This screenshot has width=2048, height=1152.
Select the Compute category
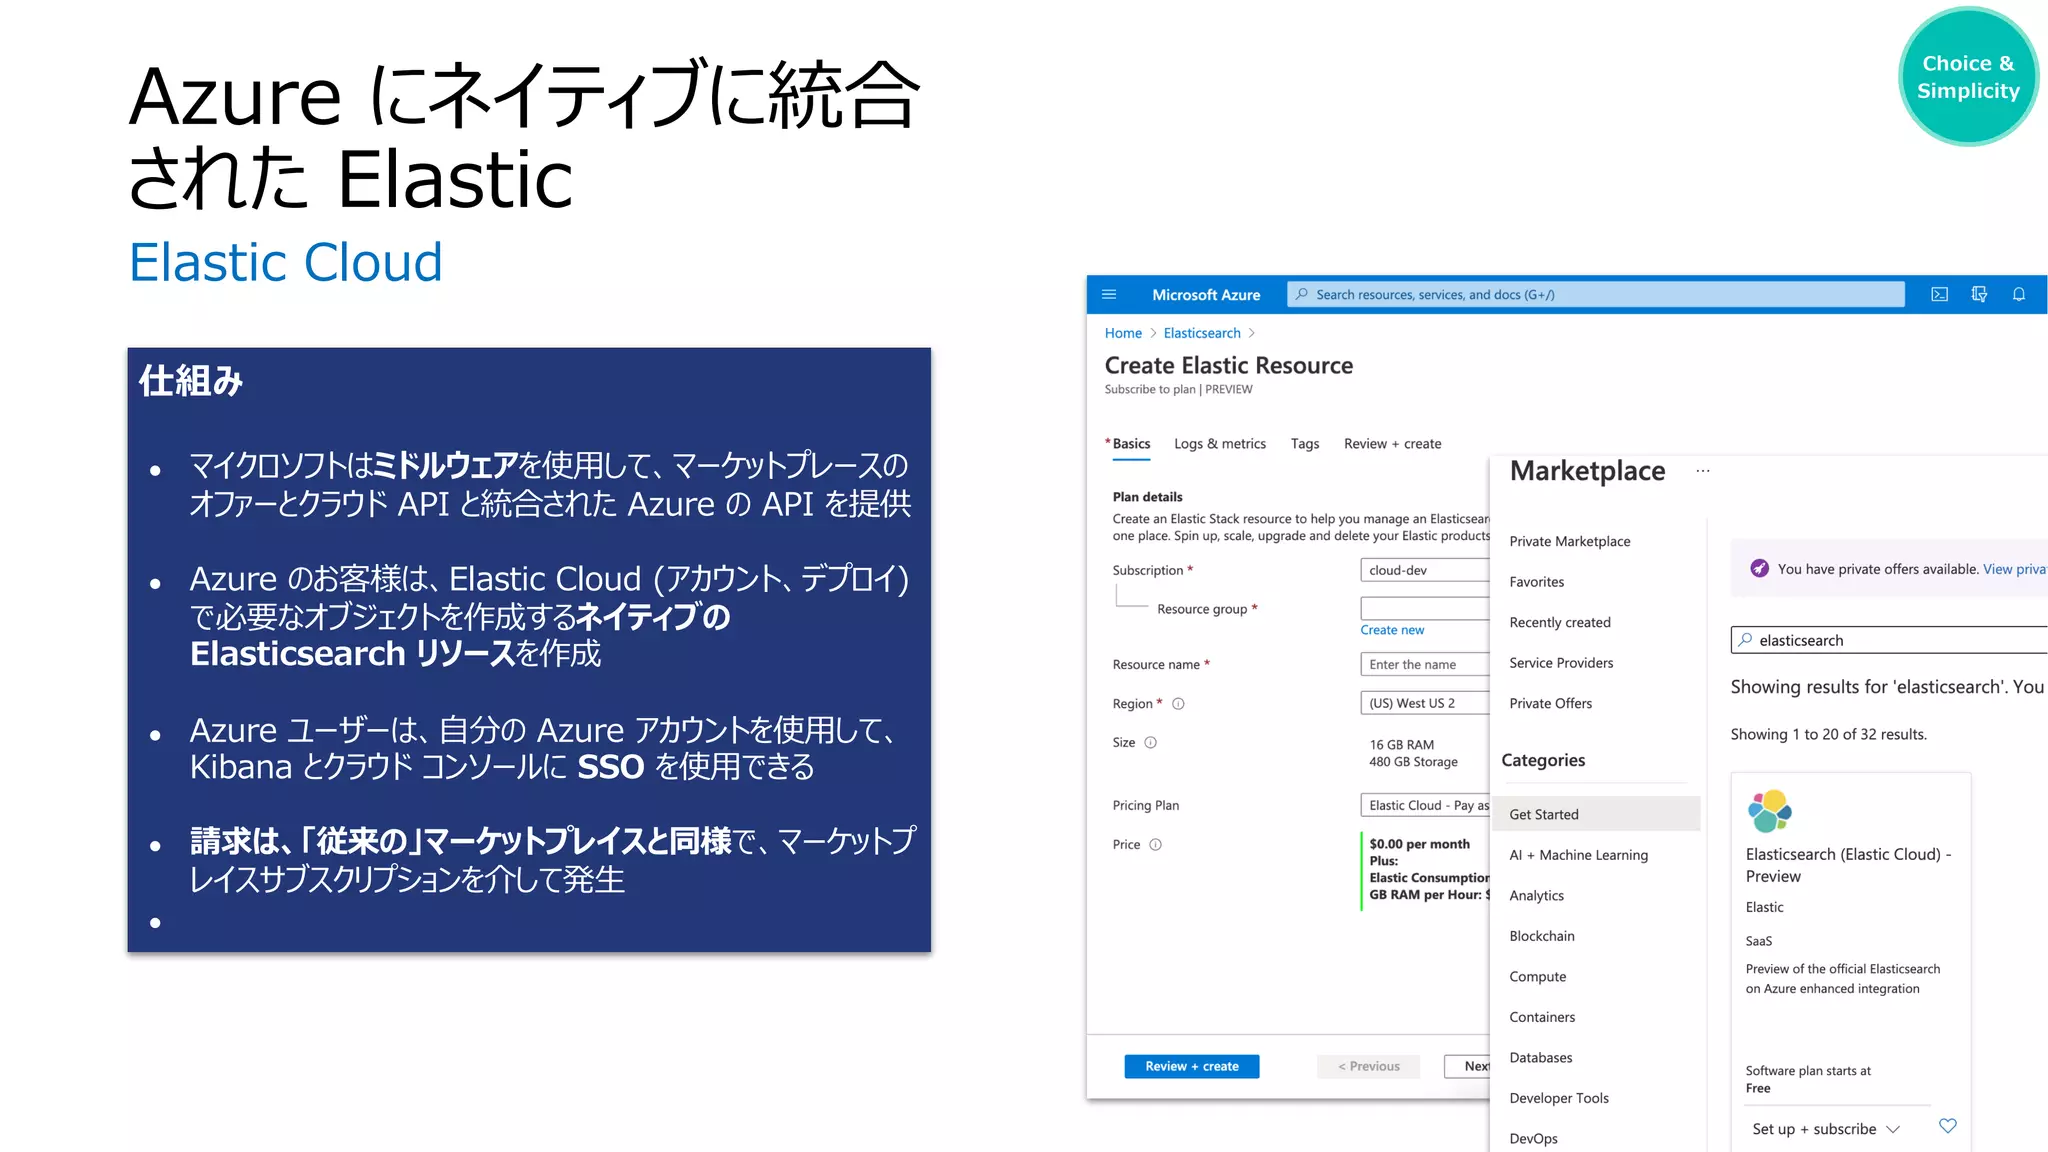pos(1537,977)
